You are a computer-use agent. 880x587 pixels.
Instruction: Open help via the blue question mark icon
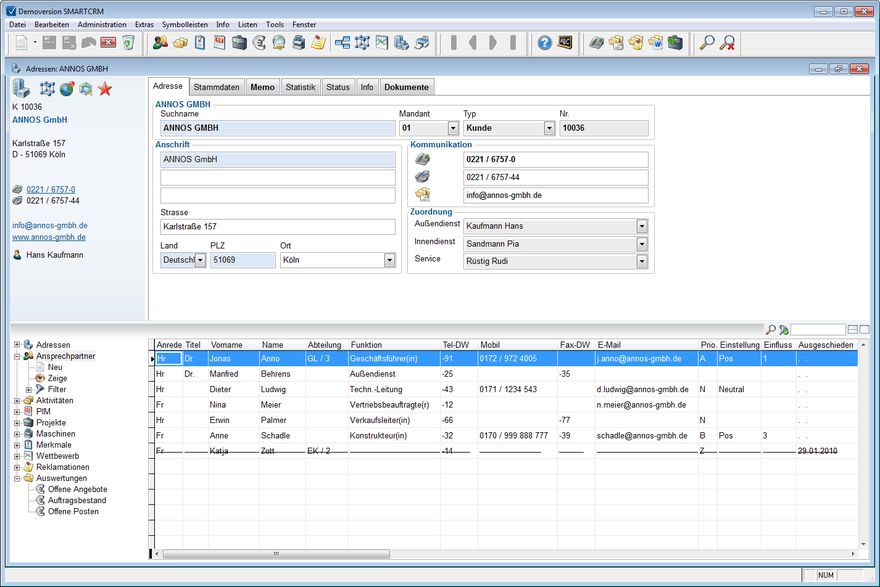coord(544,43)
